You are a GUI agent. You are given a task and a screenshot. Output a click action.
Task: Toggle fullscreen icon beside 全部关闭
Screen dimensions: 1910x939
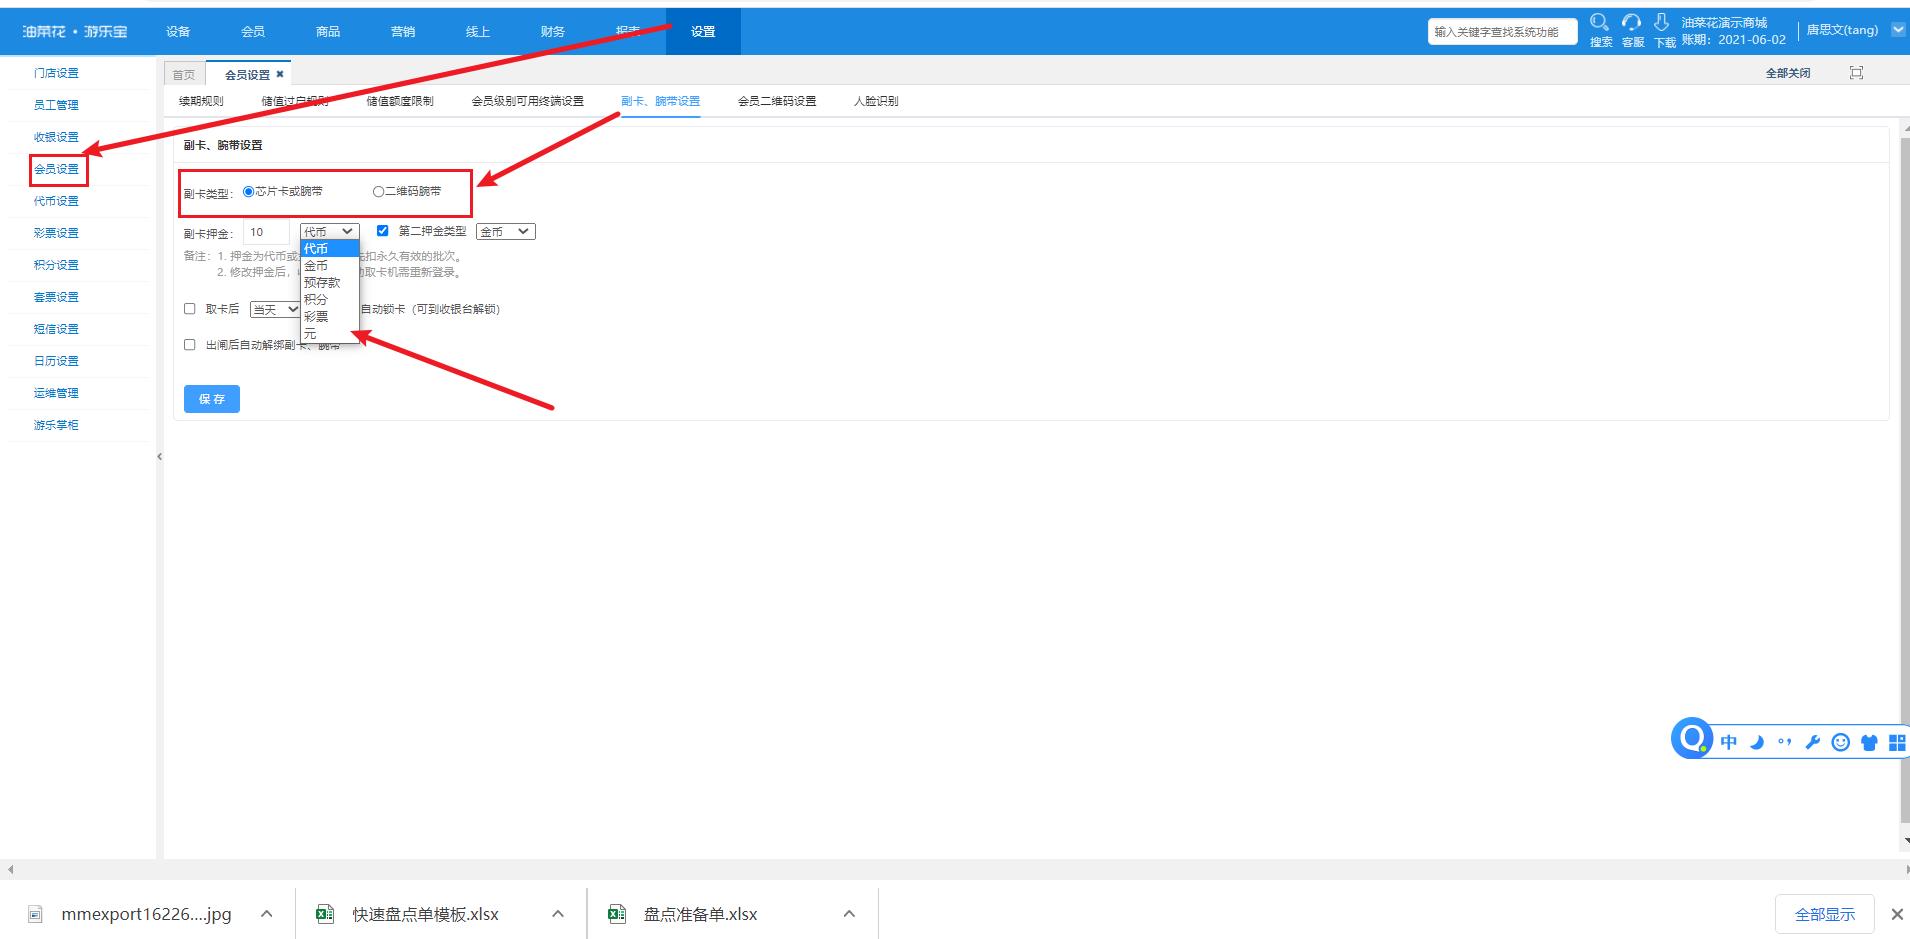(x=1856, y=73)
